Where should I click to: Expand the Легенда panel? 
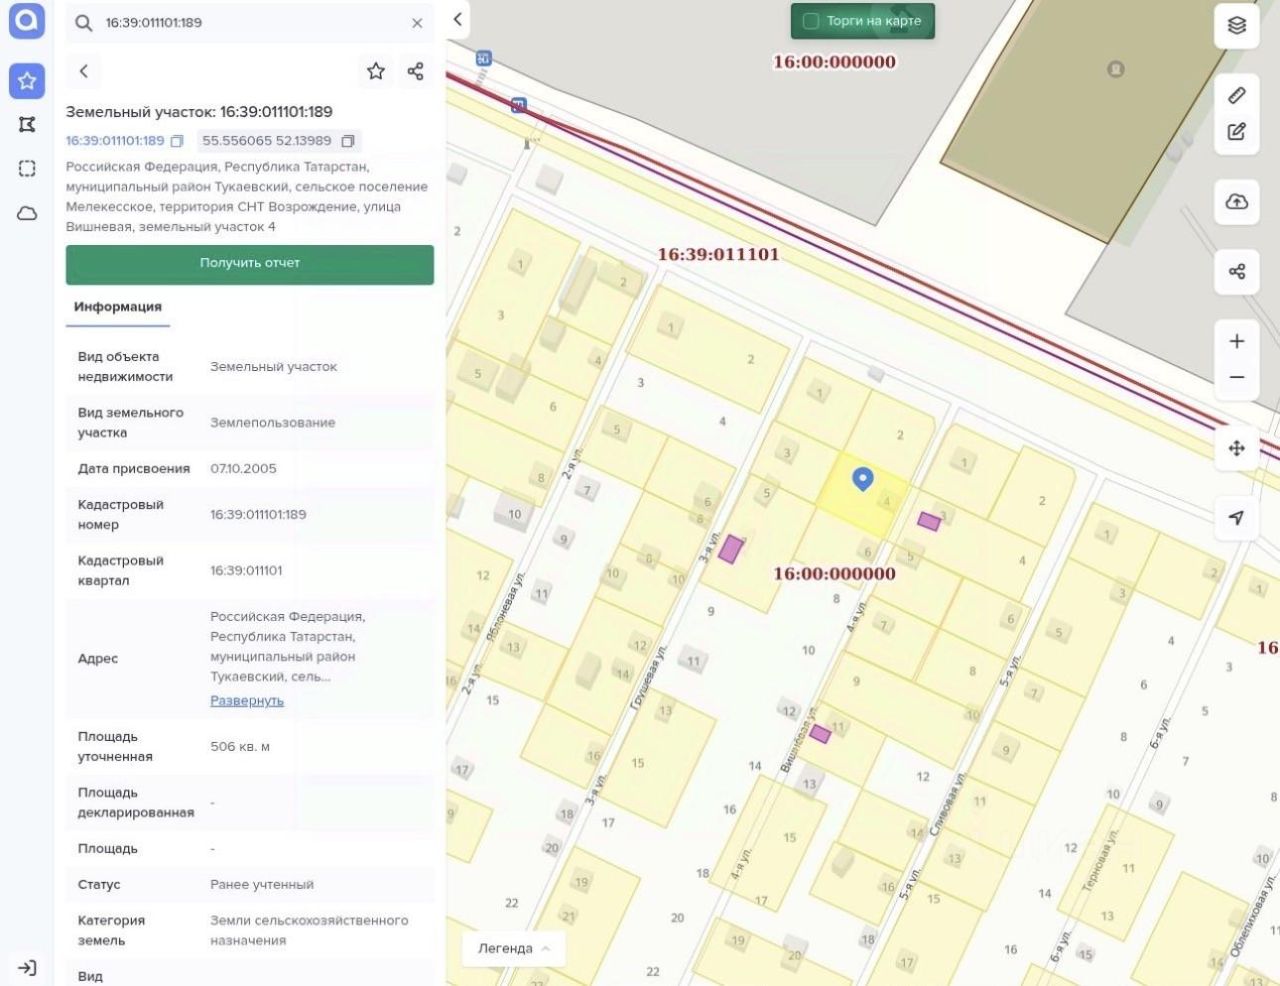pos(514,949)
